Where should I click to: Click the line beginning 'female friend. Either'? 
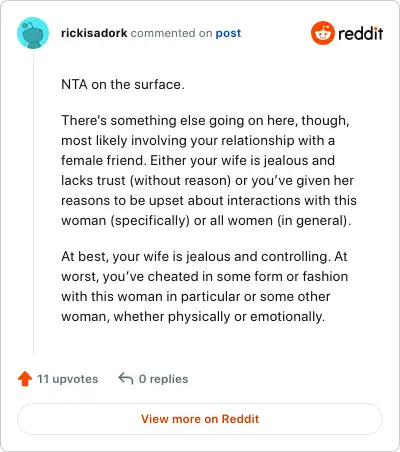point(198,160)
